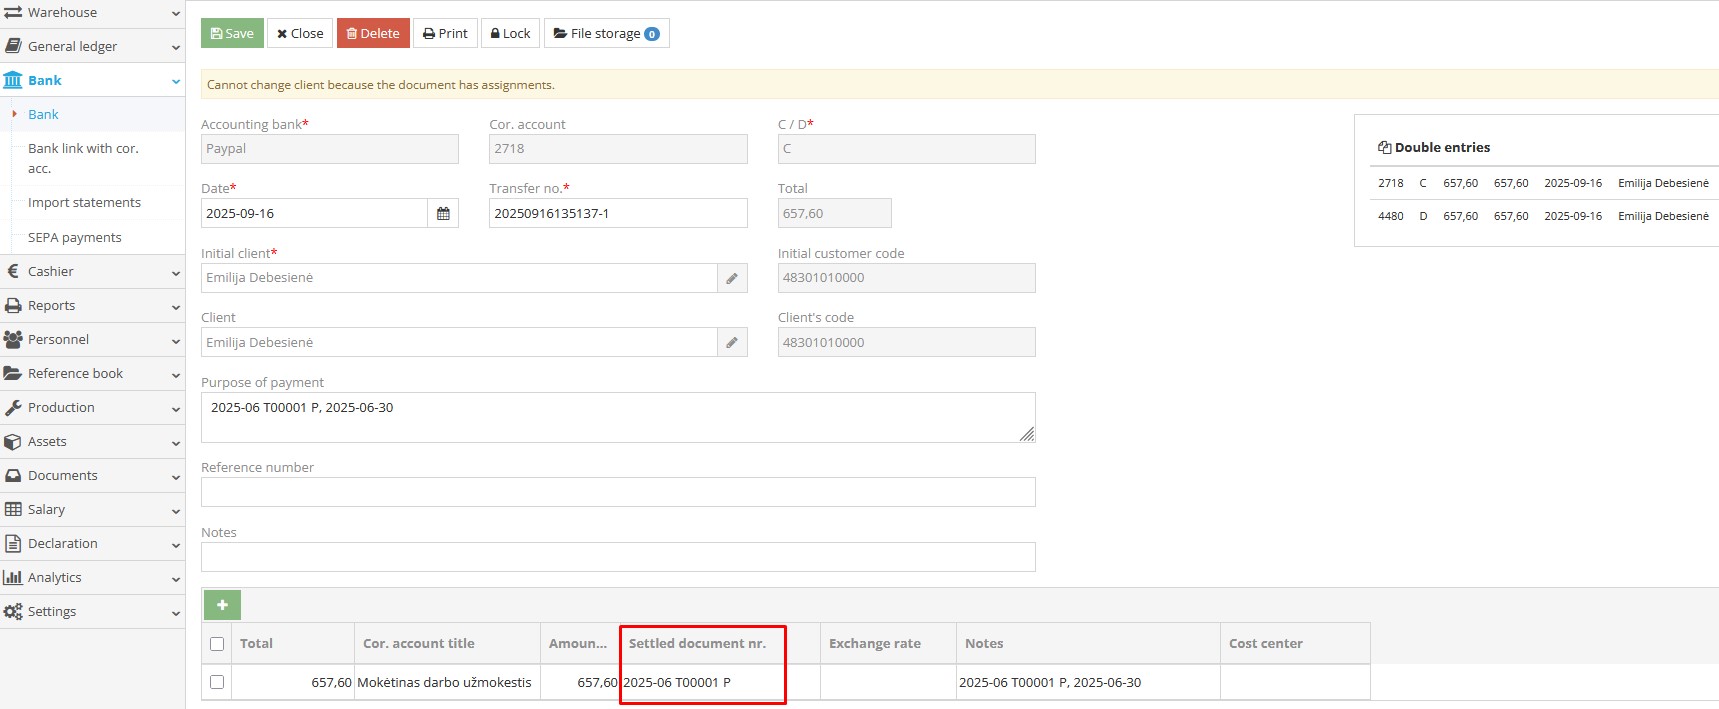
Task: Click into the Reference number field
Action: coord(618,492)
